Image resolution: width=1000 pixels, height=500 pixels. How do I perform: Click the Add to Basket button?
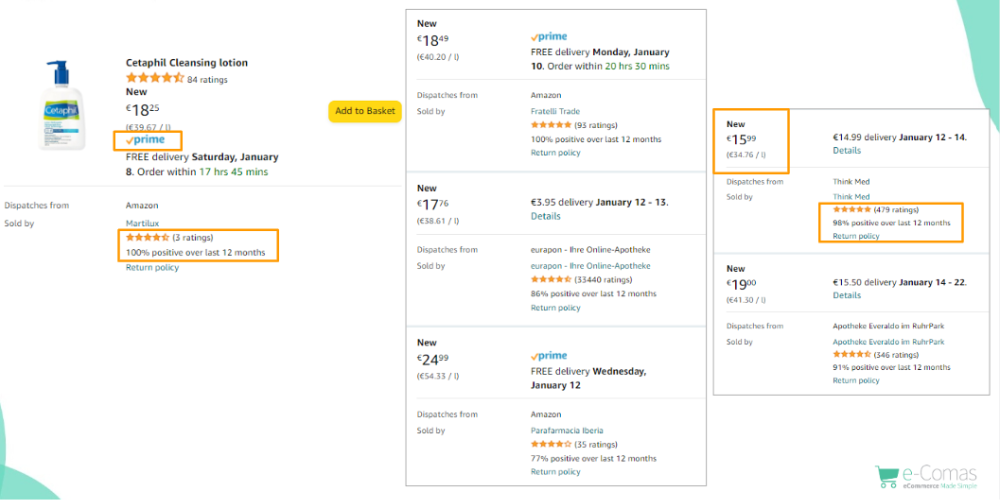tap(365, 111)
